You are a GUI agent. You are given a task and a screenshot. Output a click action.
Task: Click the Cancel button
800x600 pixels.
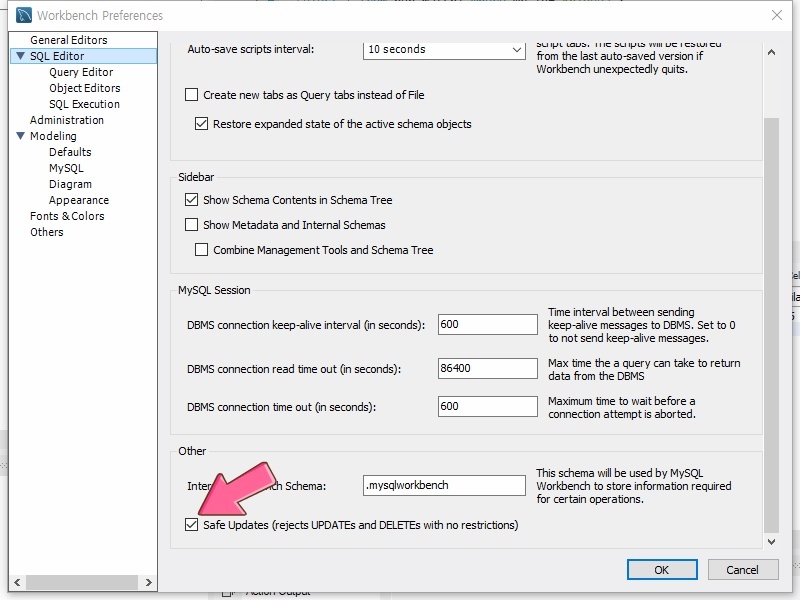(742, 569)
